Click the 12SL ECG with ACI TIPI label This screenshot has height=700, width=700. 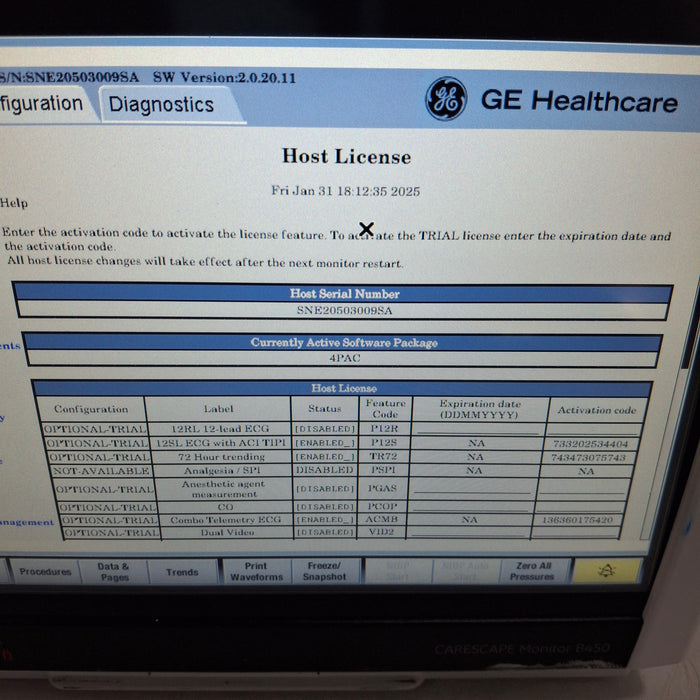click(221, 443)
